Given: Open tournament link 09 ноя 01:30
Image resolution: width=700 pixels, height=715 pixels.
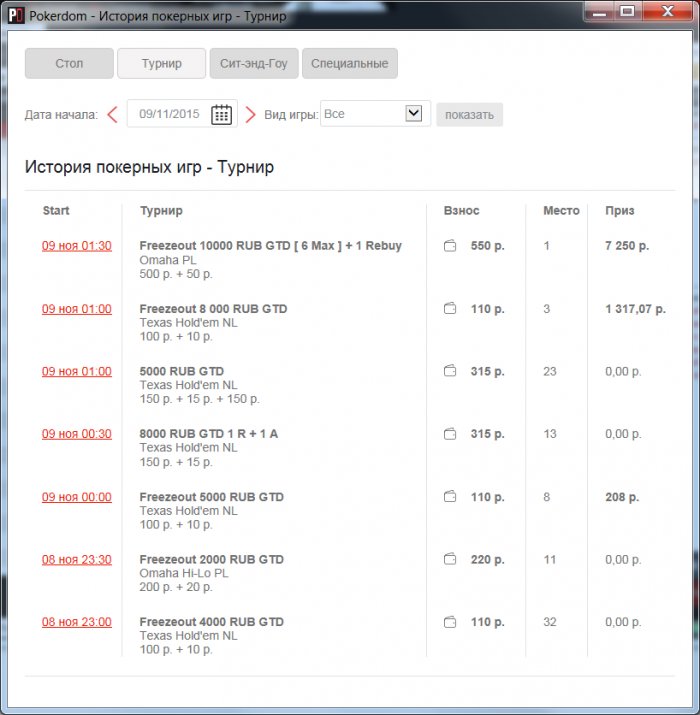Looking at the screenshot, I should [x=77, y=246].
